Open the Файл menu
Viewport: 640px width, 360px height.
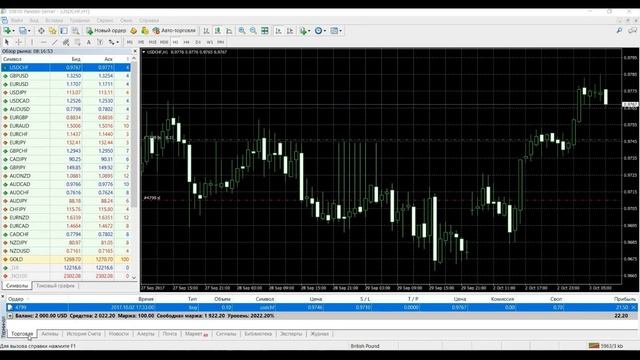[x=17, y=20]
